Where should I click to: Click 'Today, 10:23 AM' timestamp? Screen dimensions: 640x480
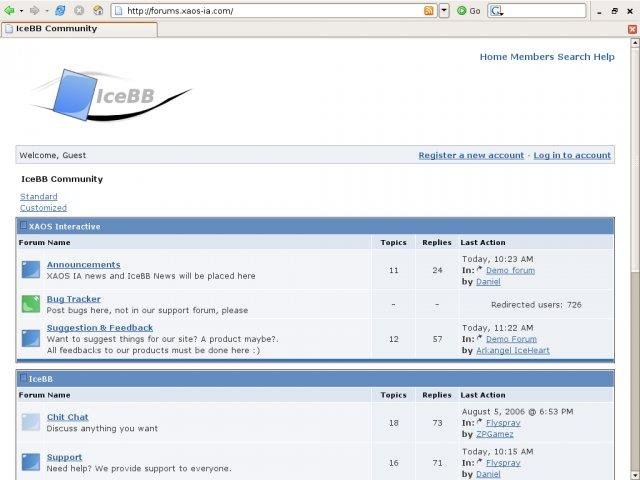[x=498, y=259]
